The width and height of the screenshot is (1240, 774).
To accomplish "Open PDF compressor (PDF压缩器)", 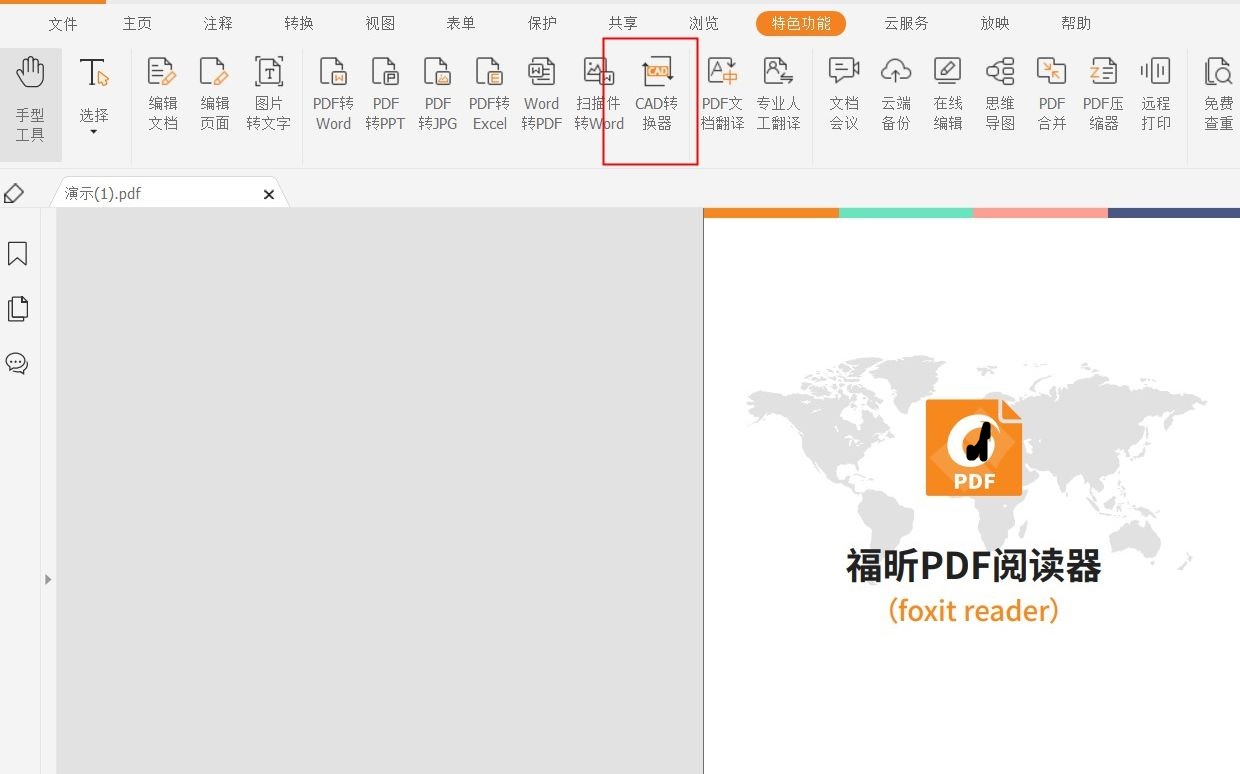I will pyautogui.click(x=1104, y=95).
